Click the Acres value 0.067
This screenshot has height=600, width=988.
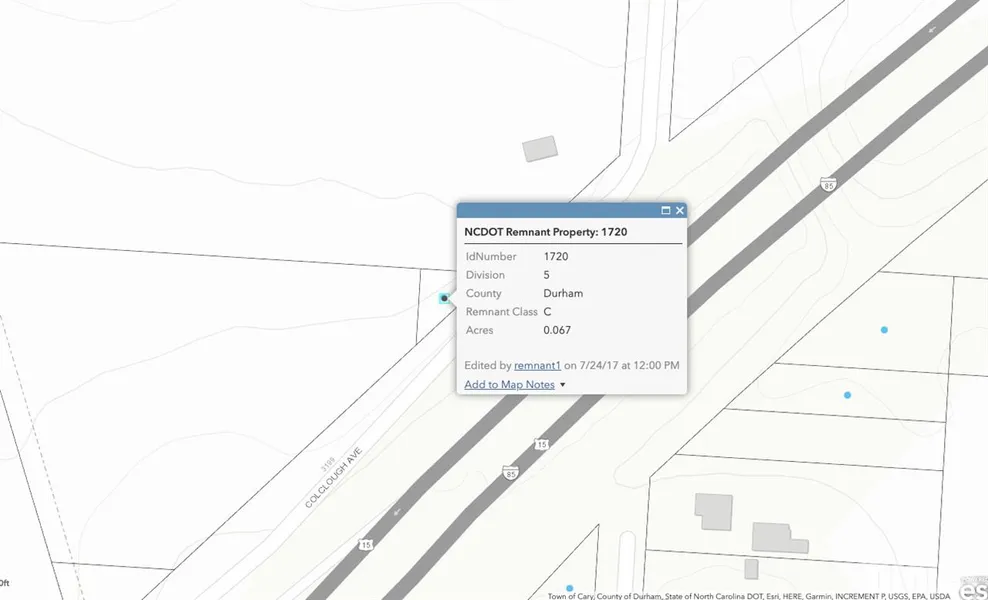(557, 330)
